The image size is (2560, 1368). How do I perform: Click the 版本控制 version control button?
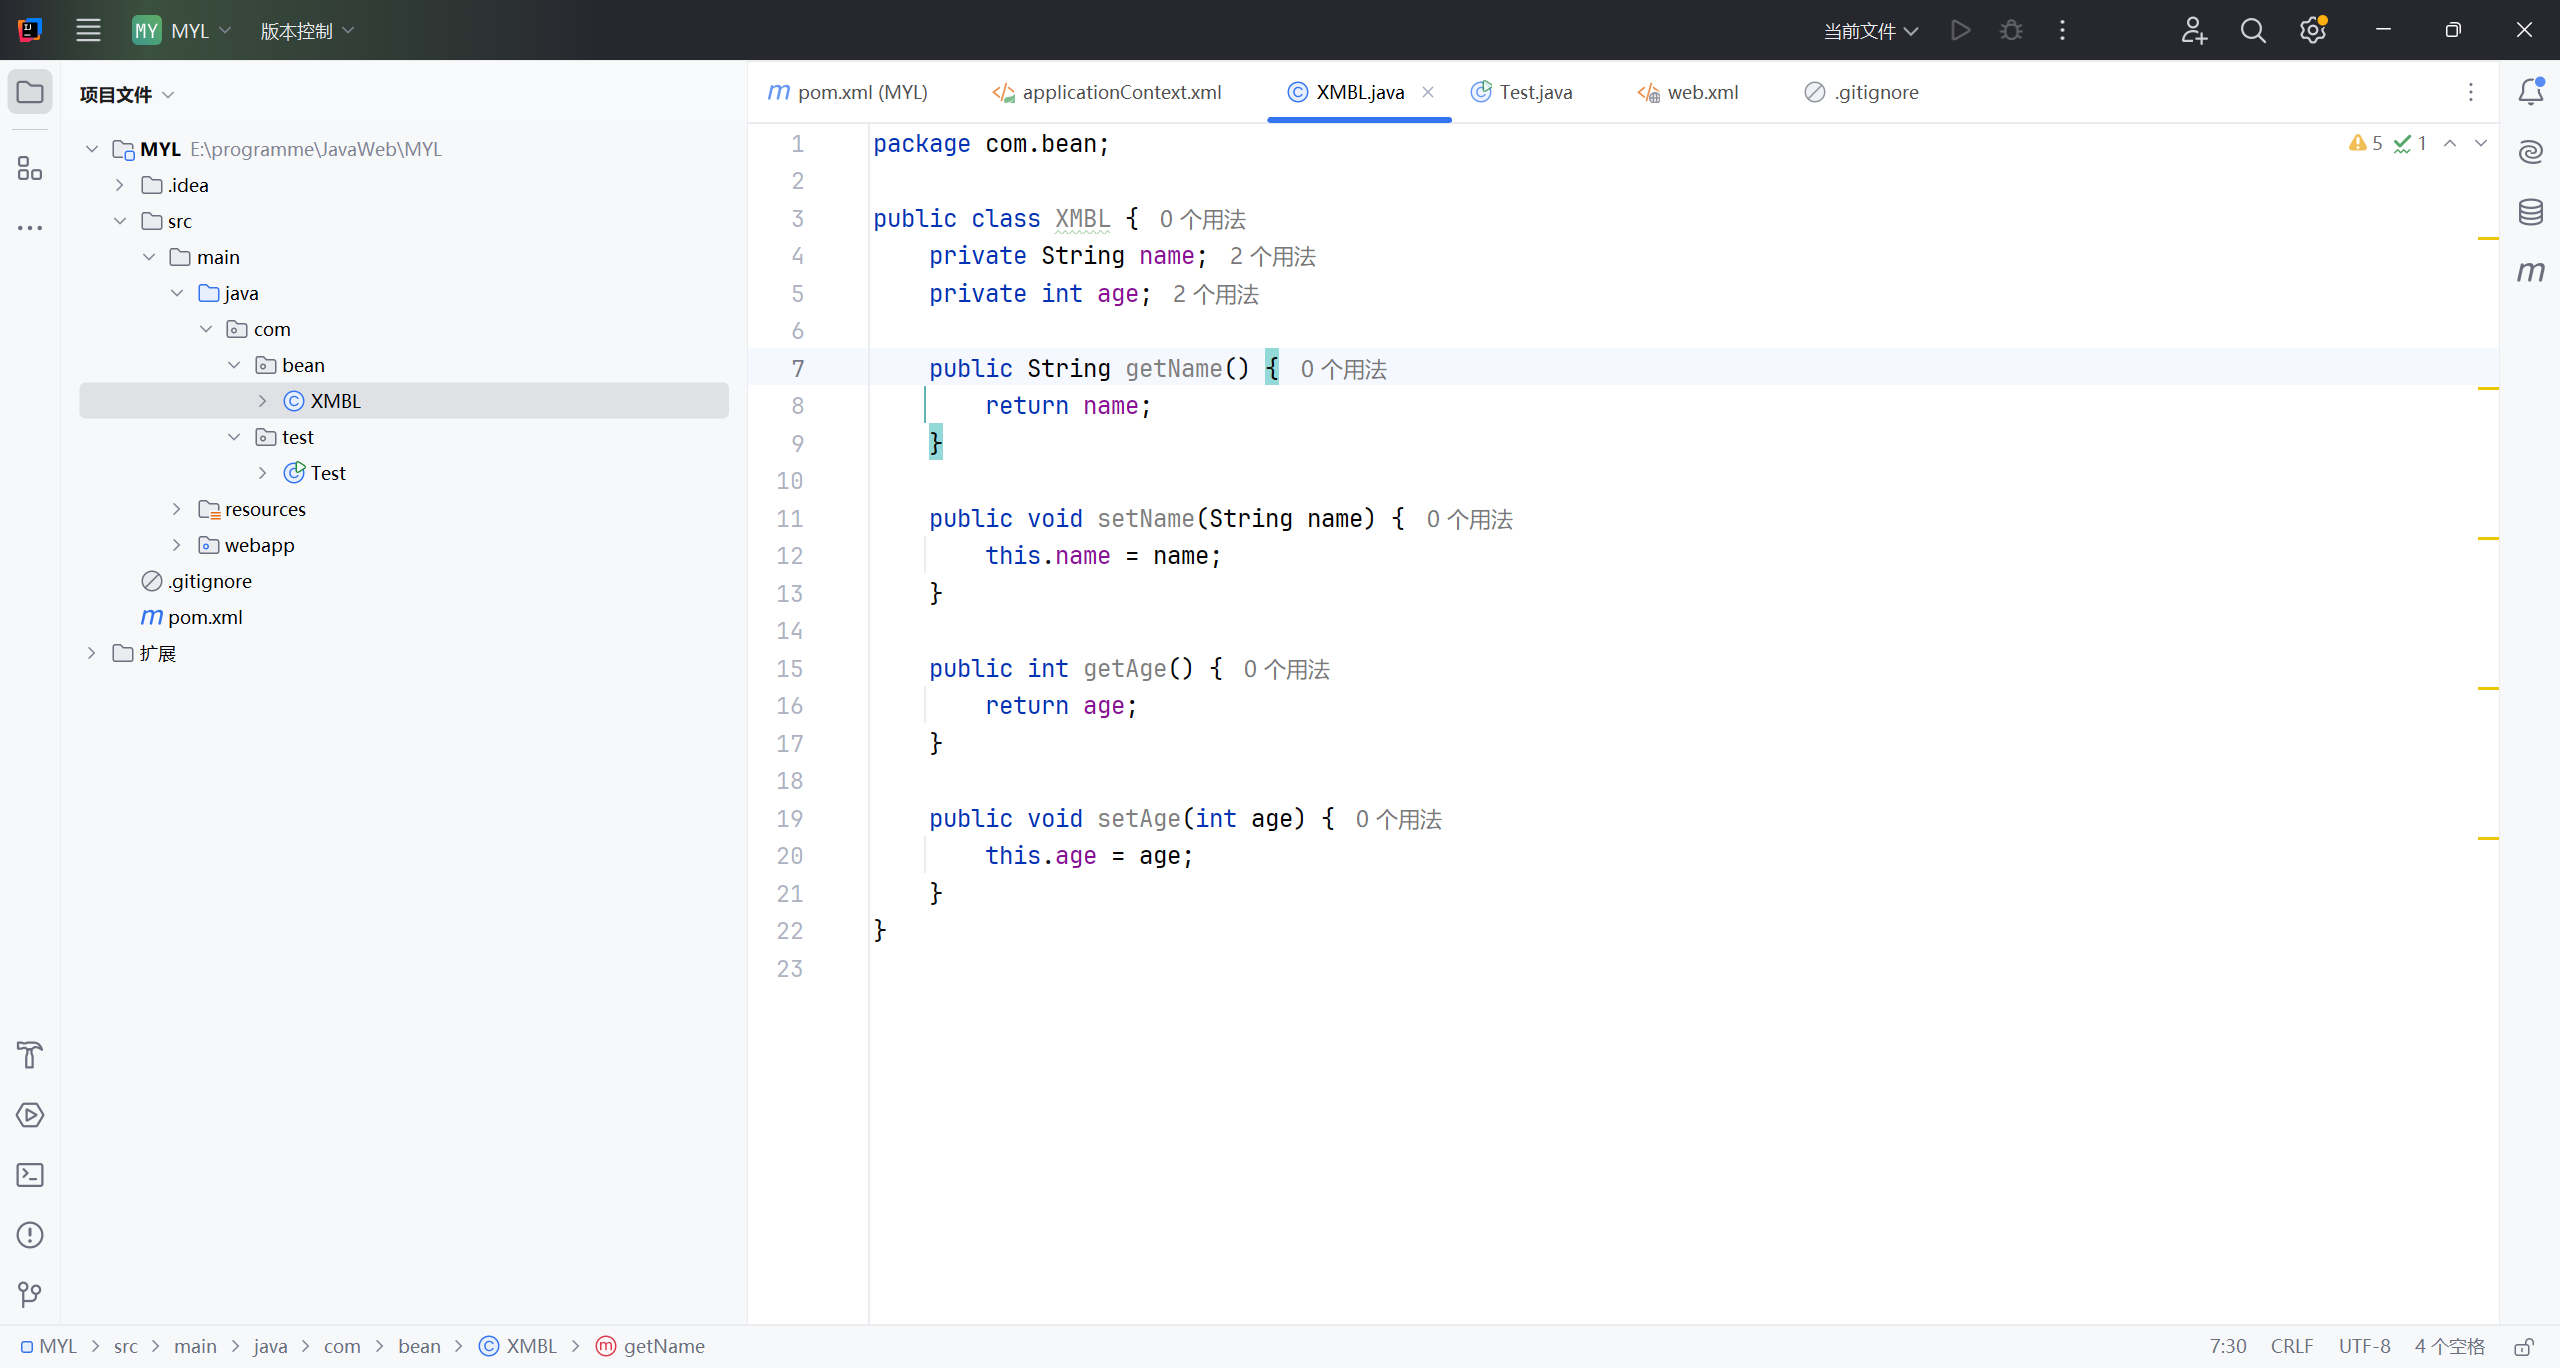(307, 31)
